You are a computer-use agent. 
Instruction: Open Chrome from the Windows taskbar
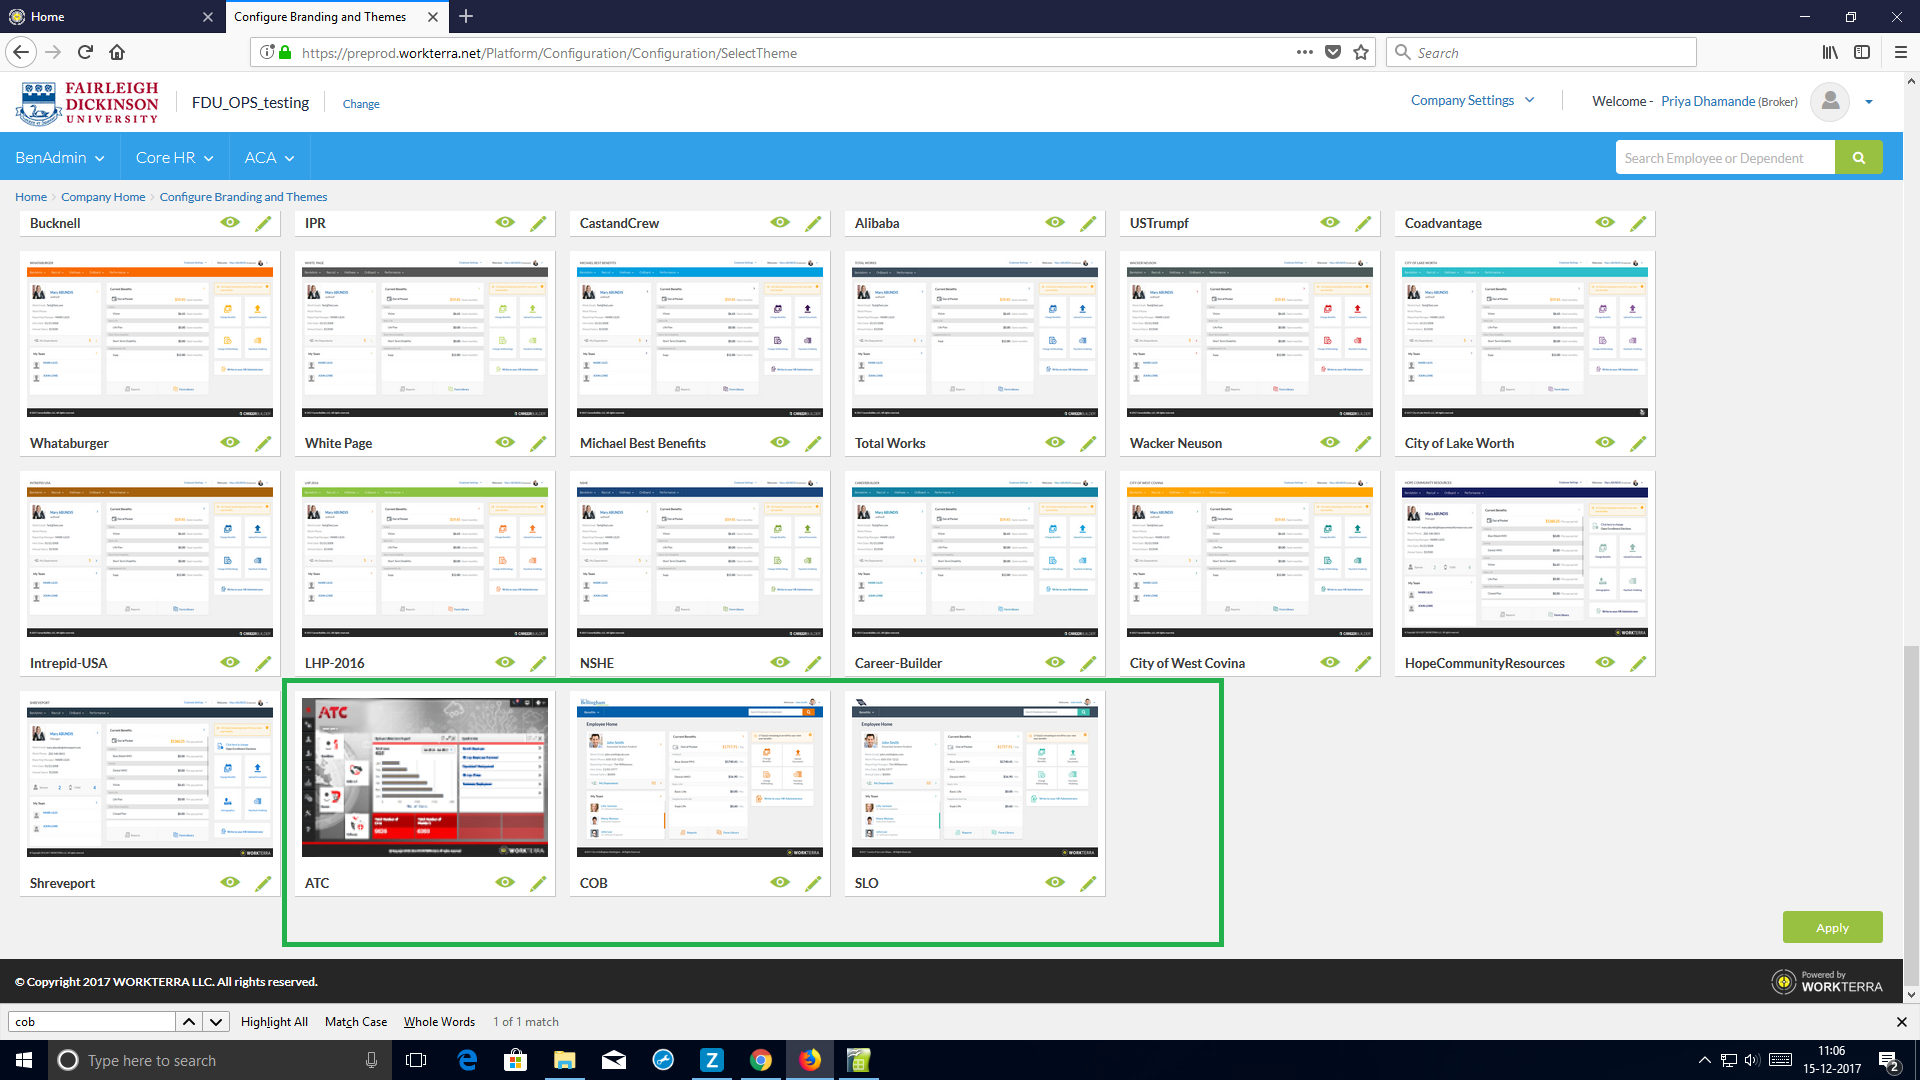click(761, 1060)
